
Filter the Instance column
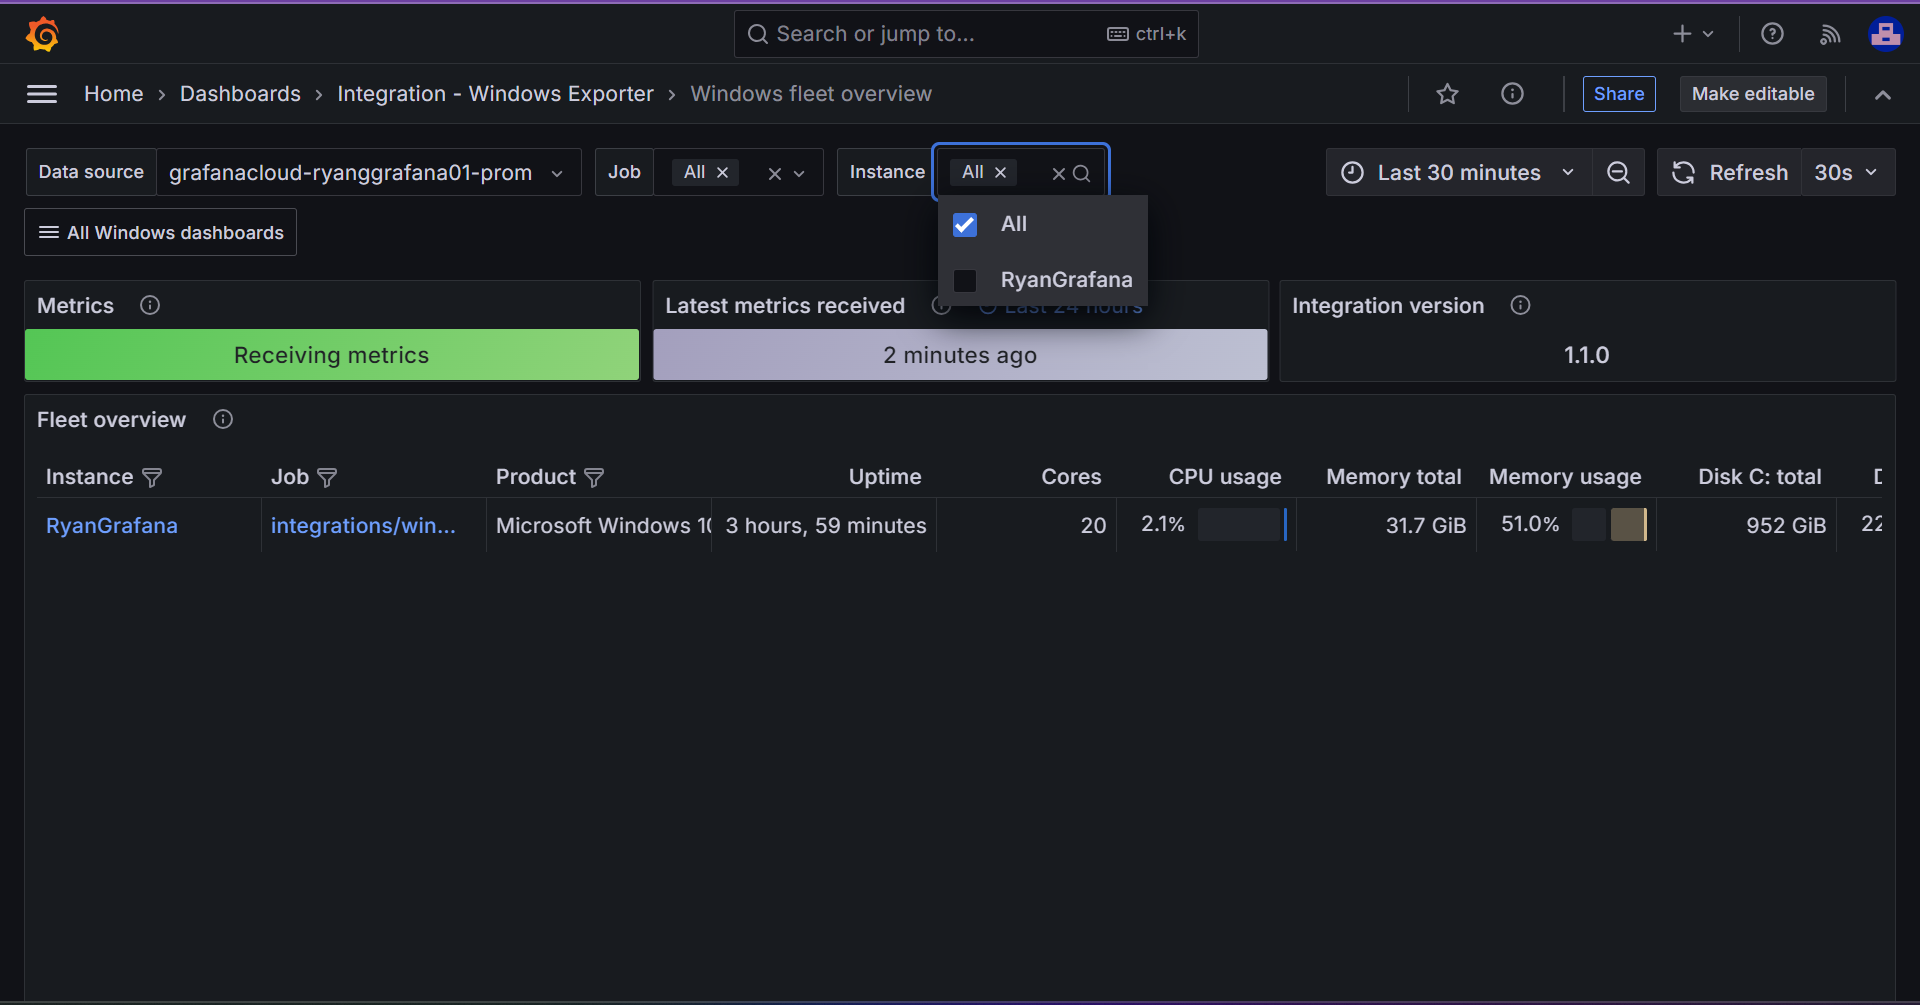pos(152,477)
